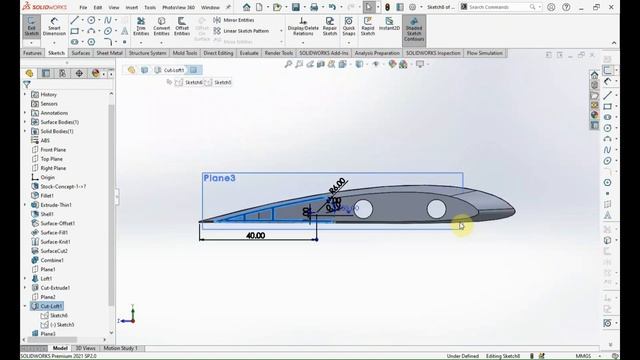Switch to the Features tab
The width and height of the screenshot is (640, 360).
pyautogui.click(x=32, y=53)
